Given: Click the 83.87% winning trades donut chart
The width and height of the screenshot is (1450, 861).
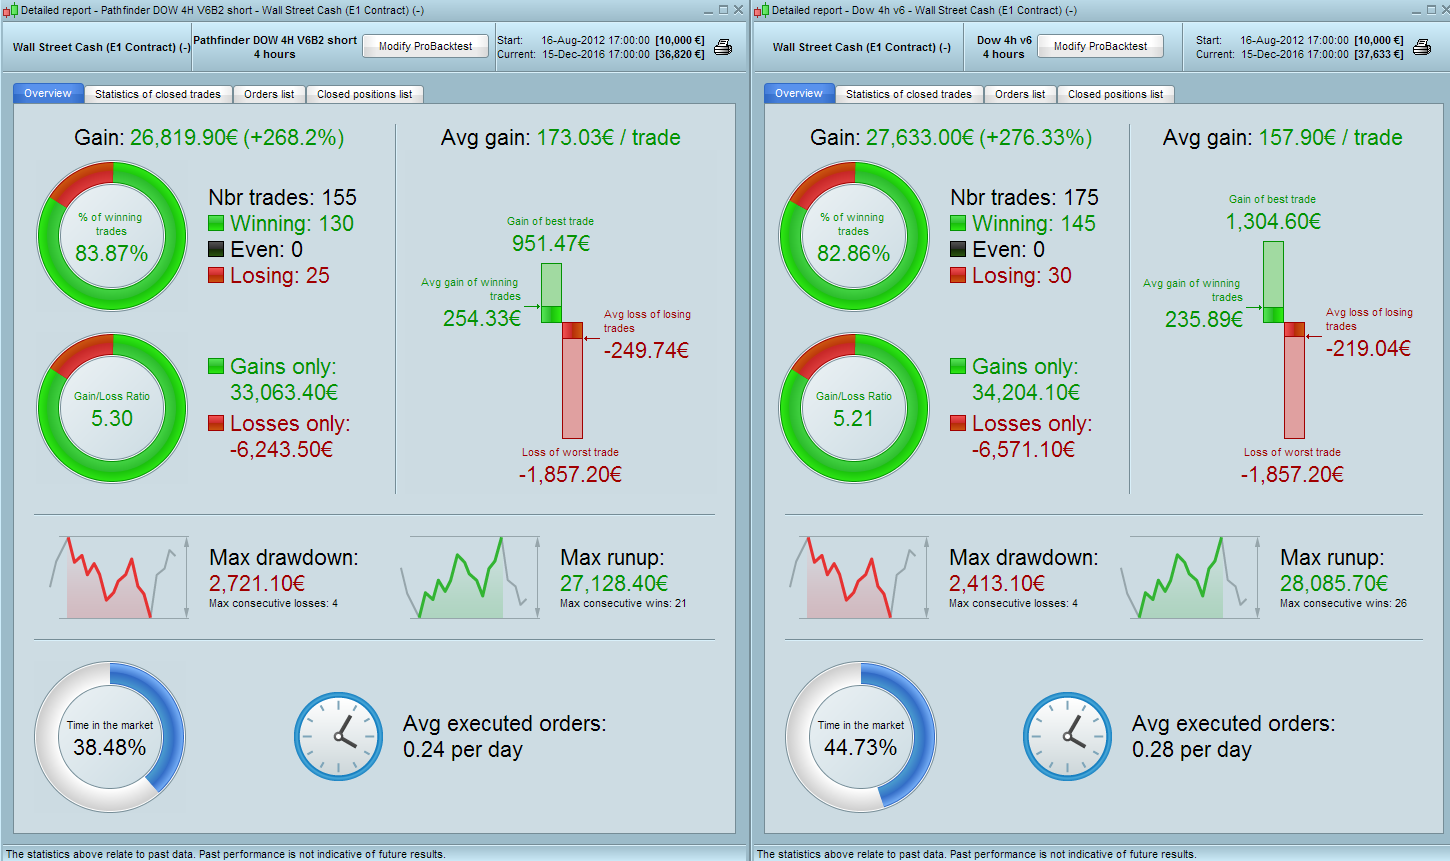Looking at the screenshot, I should pyautogui.click(x=112, y=237).
